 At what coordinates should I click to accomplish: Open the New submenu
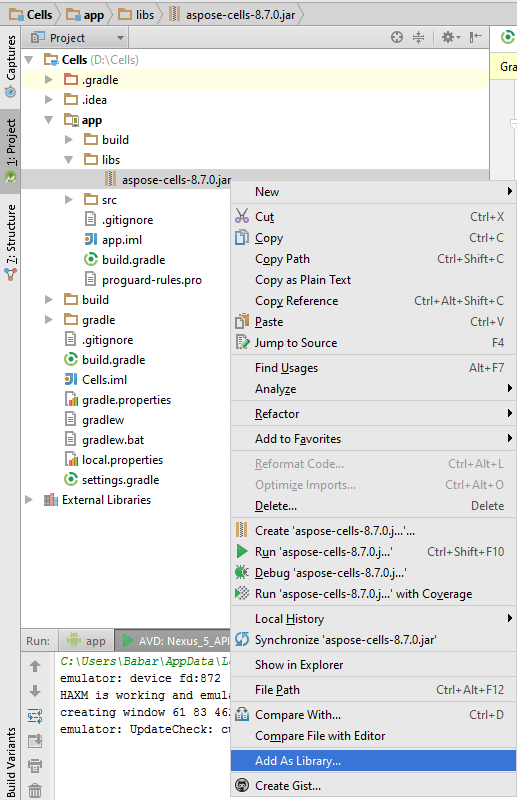(373, 192)
